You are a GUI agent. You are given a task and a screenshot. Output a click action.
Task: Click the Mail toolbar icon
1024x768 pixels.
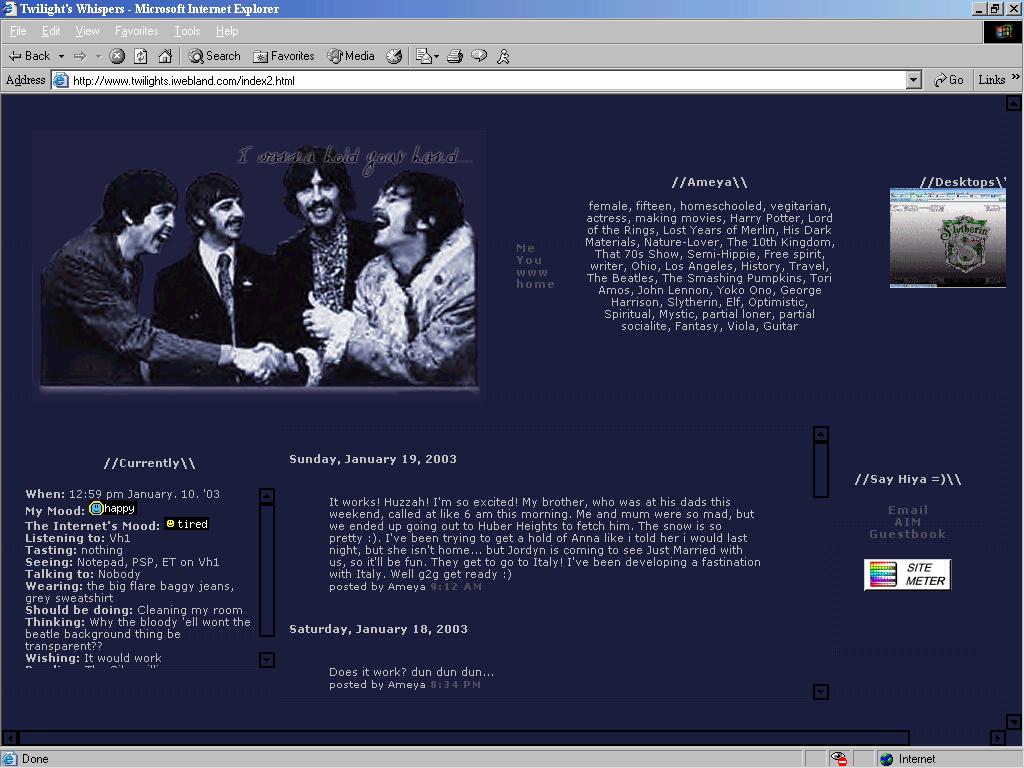click(x=424, y=56)
